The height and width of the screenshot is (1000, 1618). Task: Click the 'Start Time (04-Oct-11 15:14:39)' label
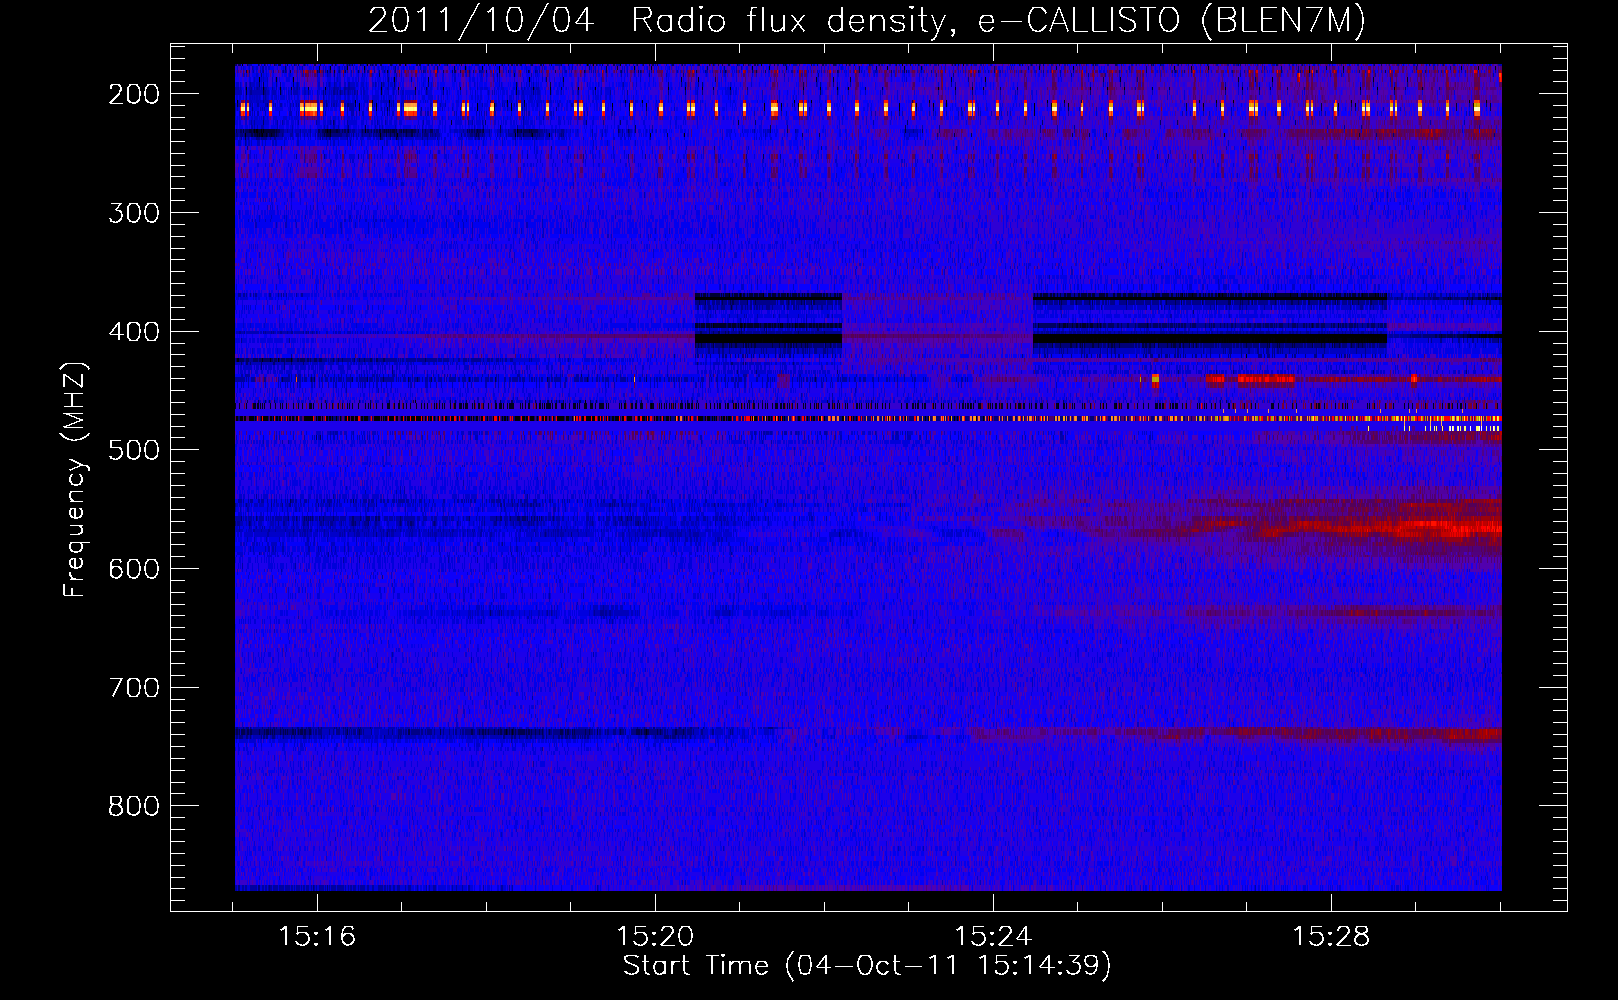(867, 965)
